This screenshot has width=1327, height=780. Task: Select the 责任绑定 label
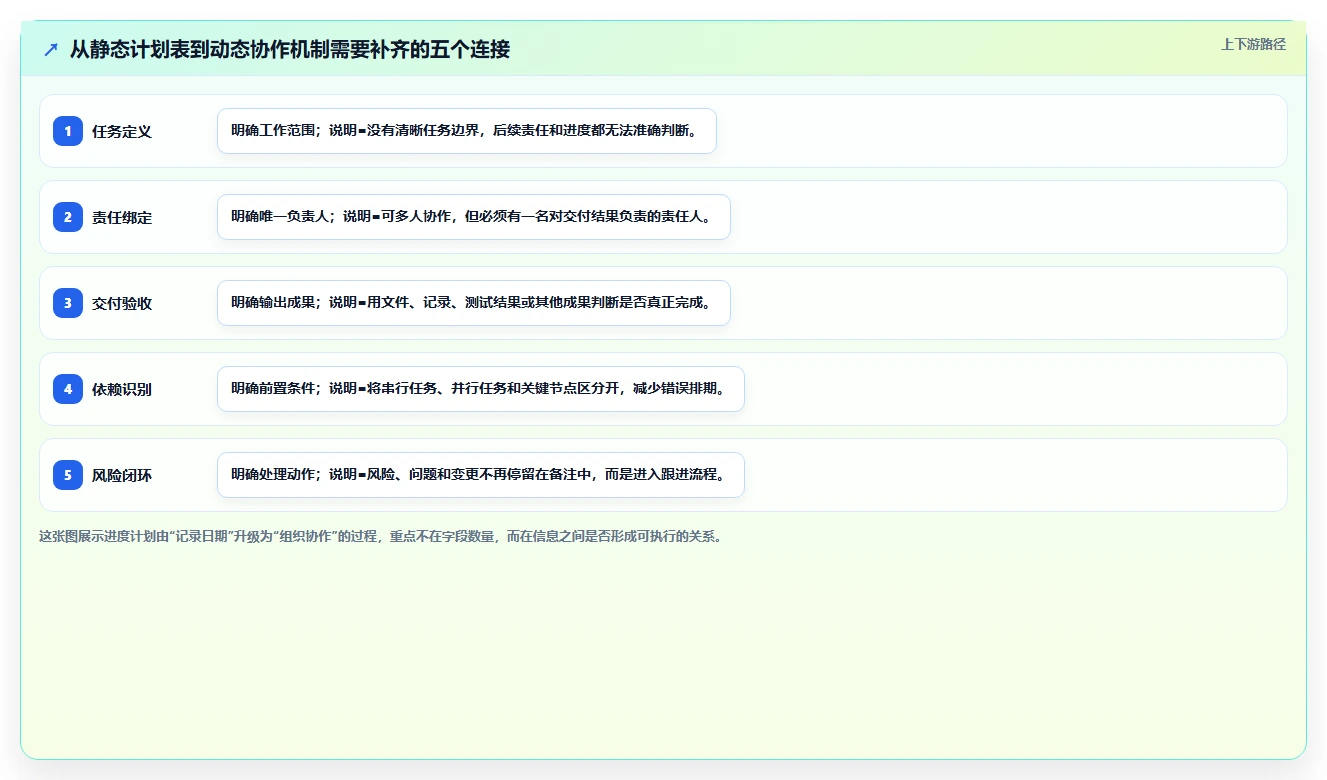pyautogui.click(x=122, y=218)
